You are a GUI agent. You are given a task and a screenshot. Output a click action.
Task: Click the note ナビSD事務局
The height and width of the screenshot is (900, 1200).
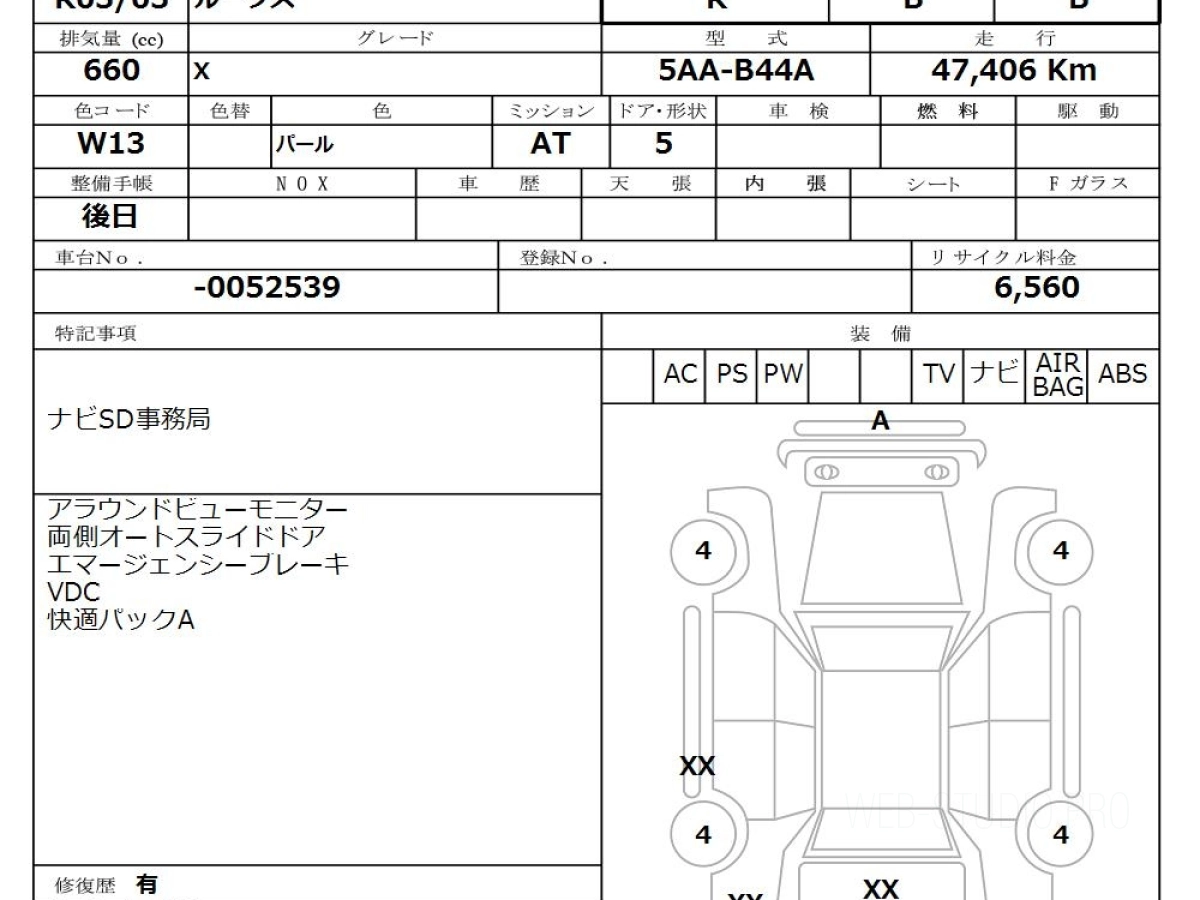click(129, 420)
